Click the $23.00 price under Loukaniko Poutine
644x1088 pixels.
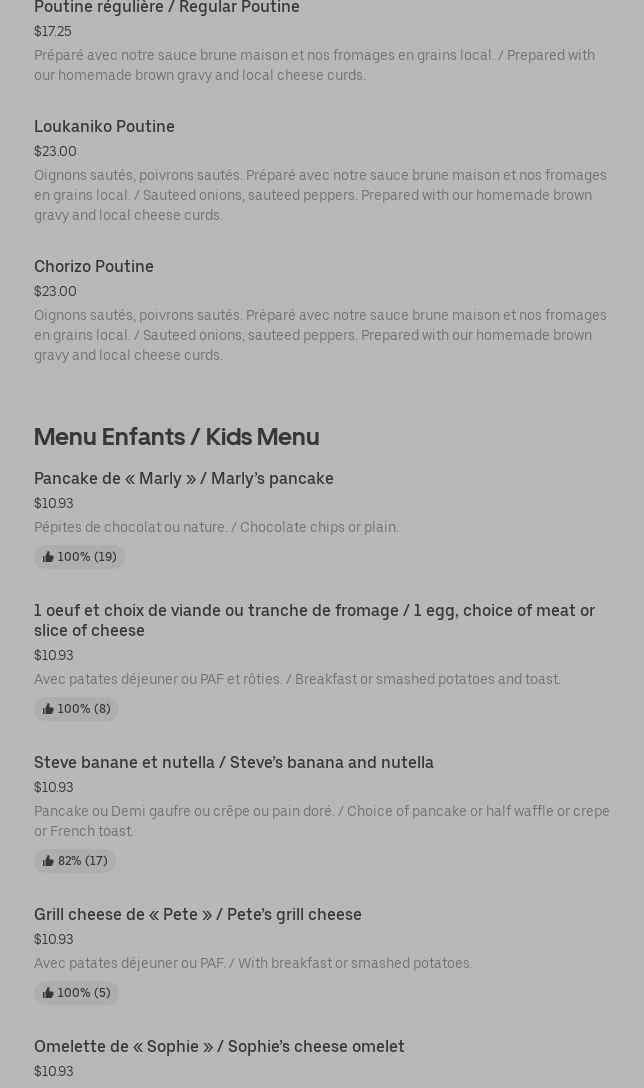point(56,151)
